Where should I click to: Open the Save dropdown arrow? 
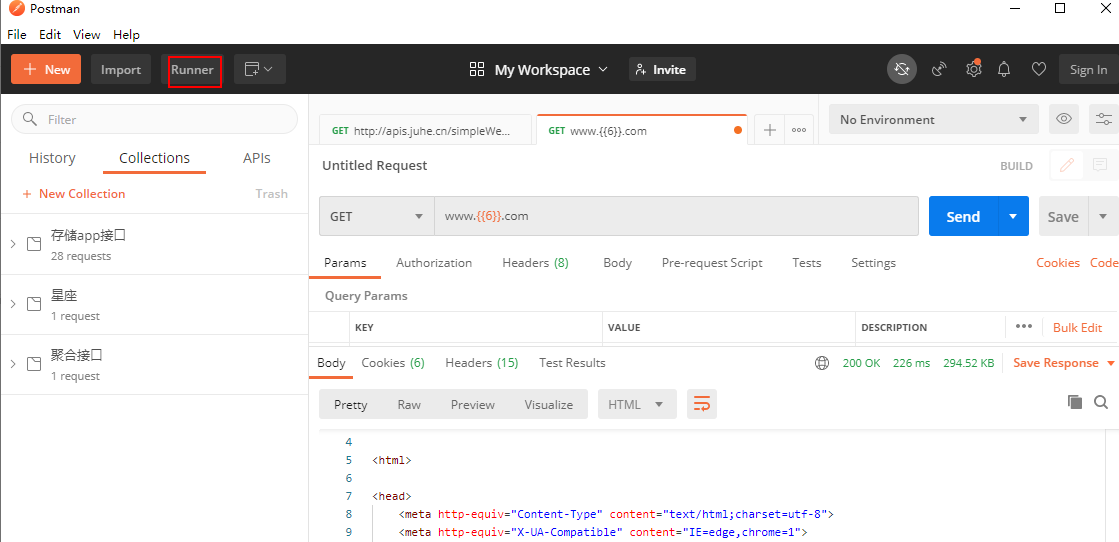(1103, 216)
